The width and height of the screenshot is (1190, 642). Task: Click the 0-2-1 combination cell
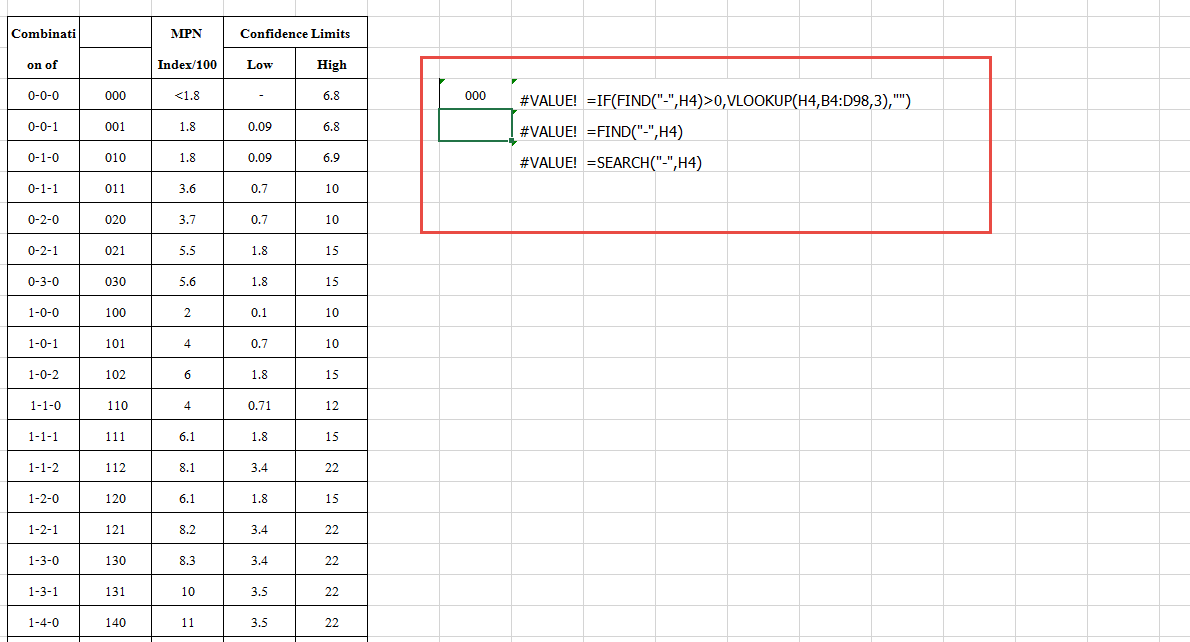[x=43, y=250]
